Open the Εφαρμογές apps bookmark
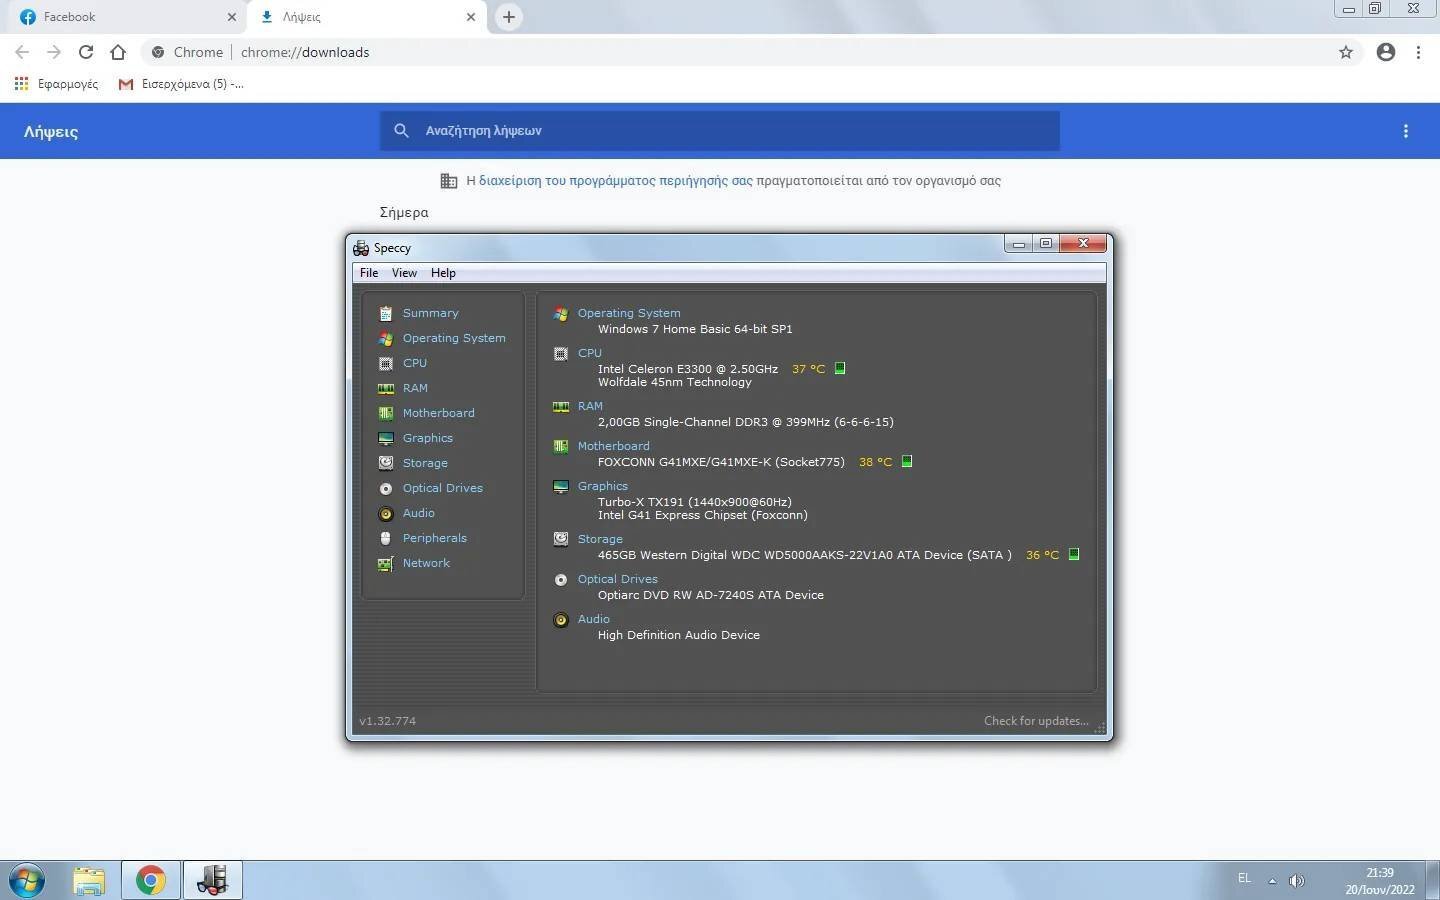The width and height of the screenshot is (1440, 900). pyautogui.click(x=56, y=84)
